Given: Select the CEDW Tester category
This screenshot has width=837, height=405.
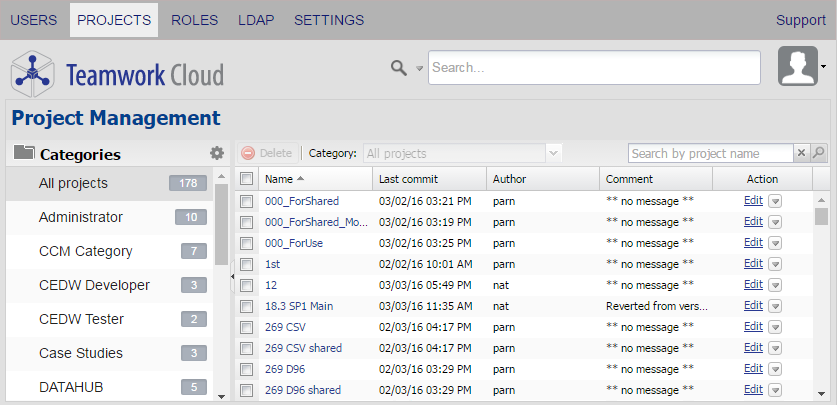Looking at the screenshot, I should tap(109, 319).
